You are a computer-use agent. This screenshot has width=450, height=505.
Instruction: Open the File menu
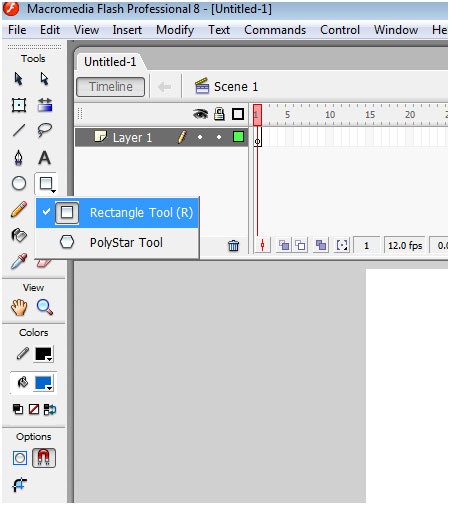tap(17, 30)
